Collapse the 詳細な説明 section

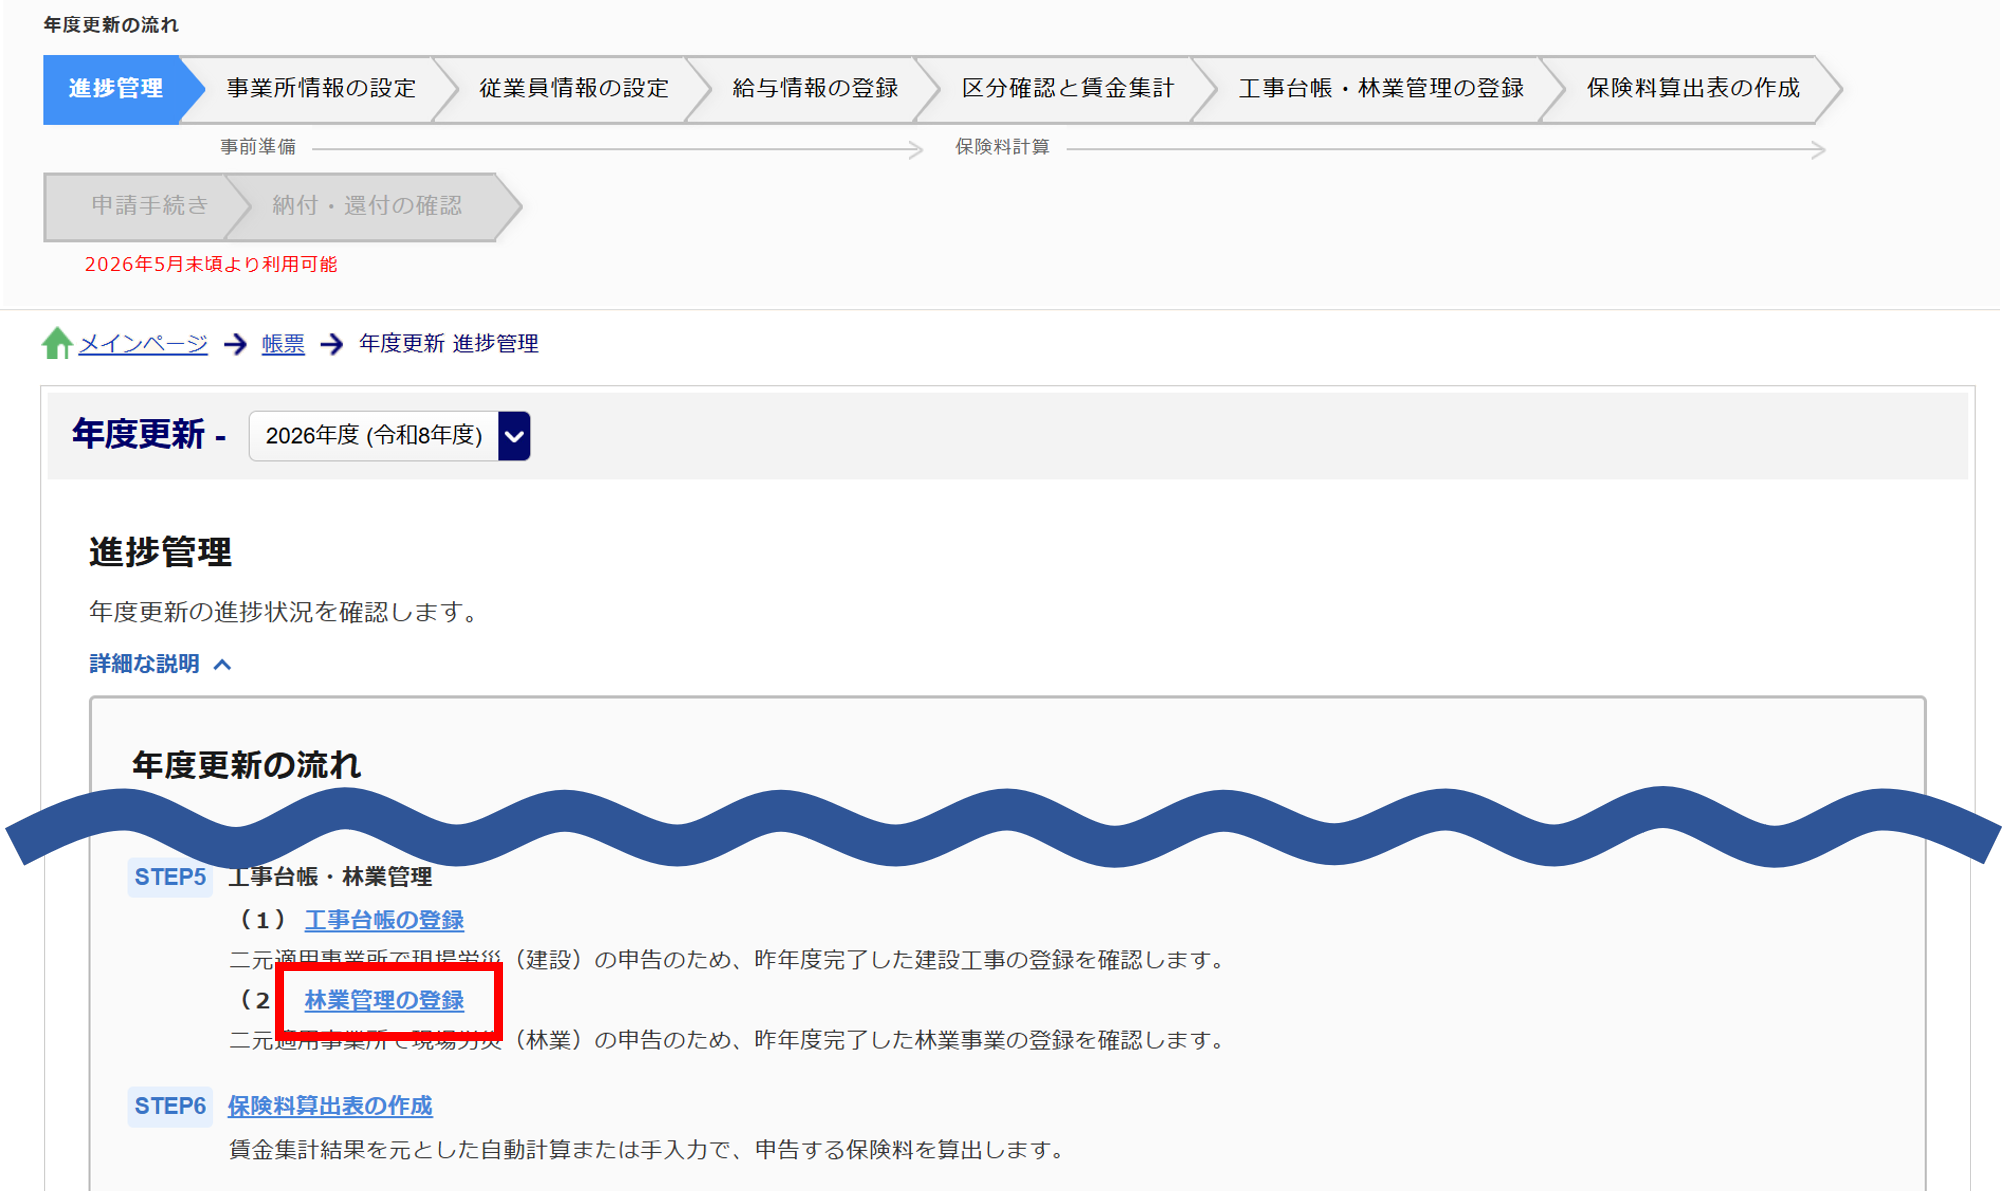click(x=145, y=664)
